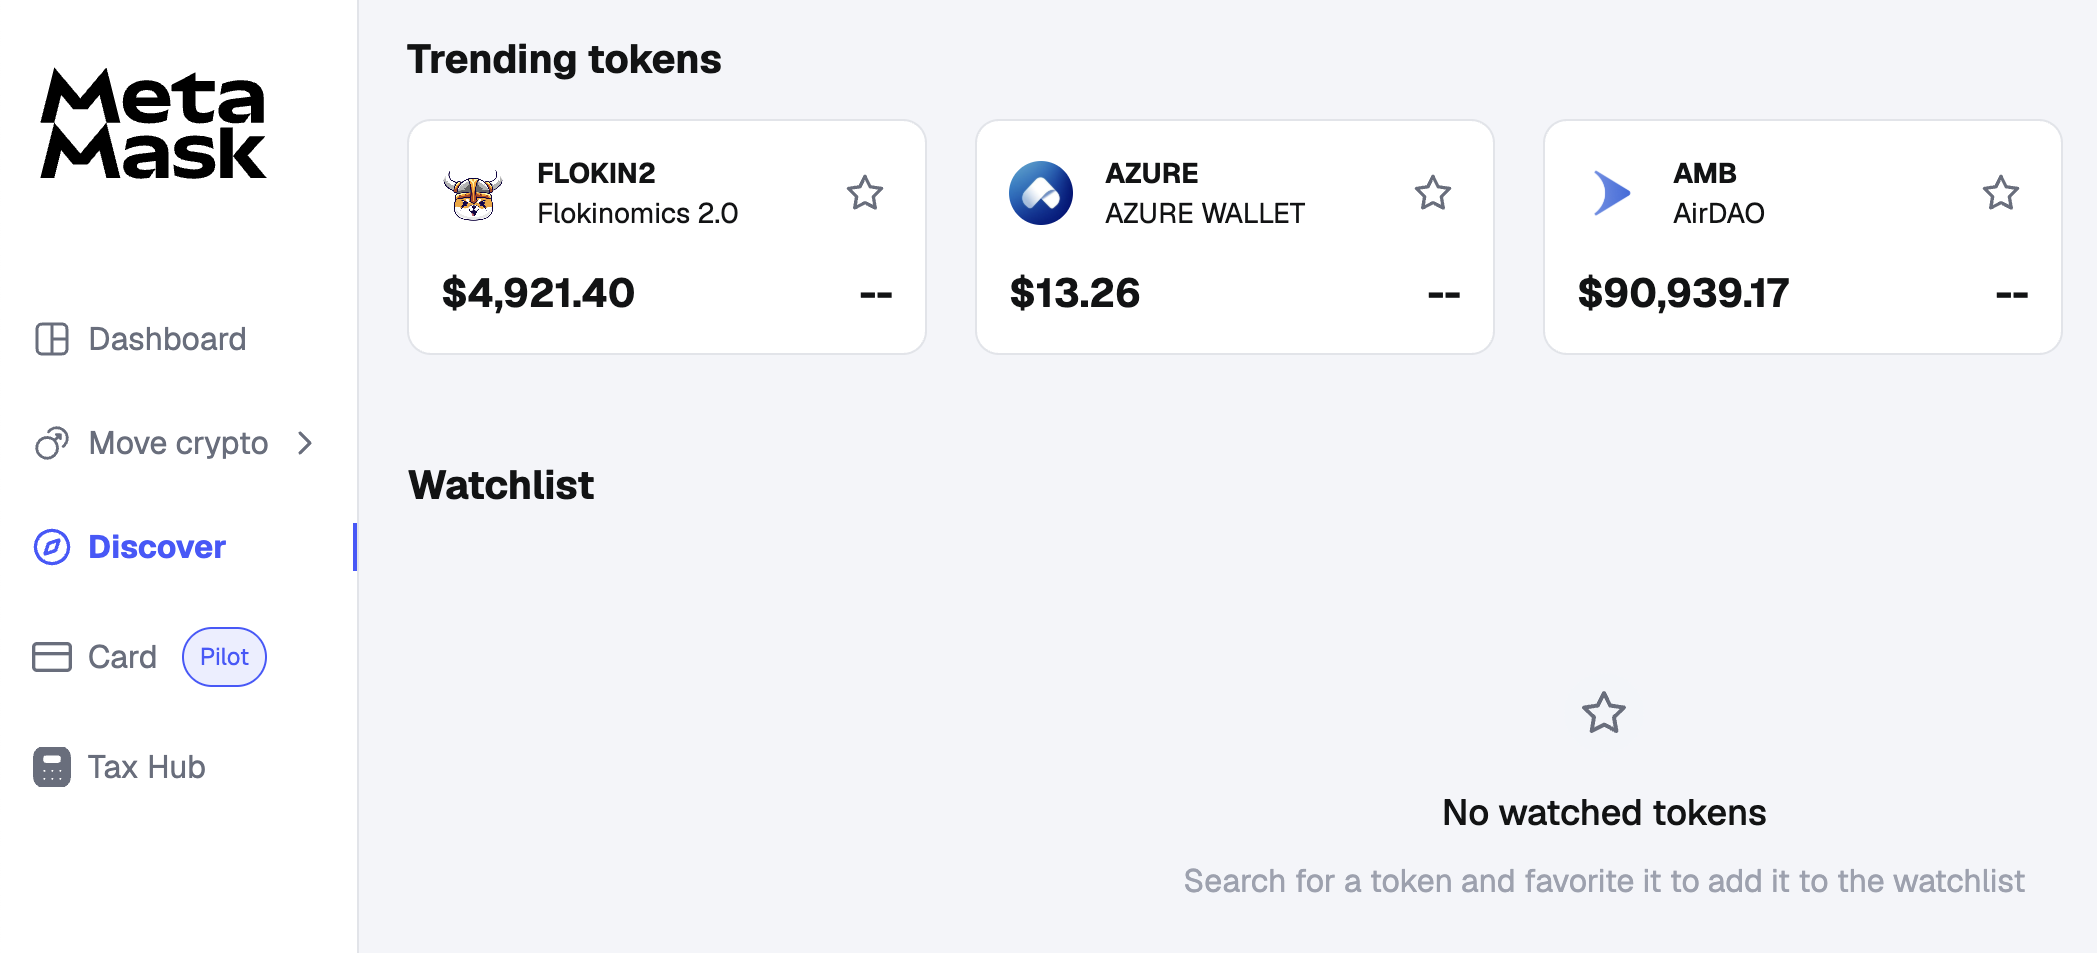Click the Move crypto coins icon
The height and width of the screenshot is (953, 2097).
[52, 443]
